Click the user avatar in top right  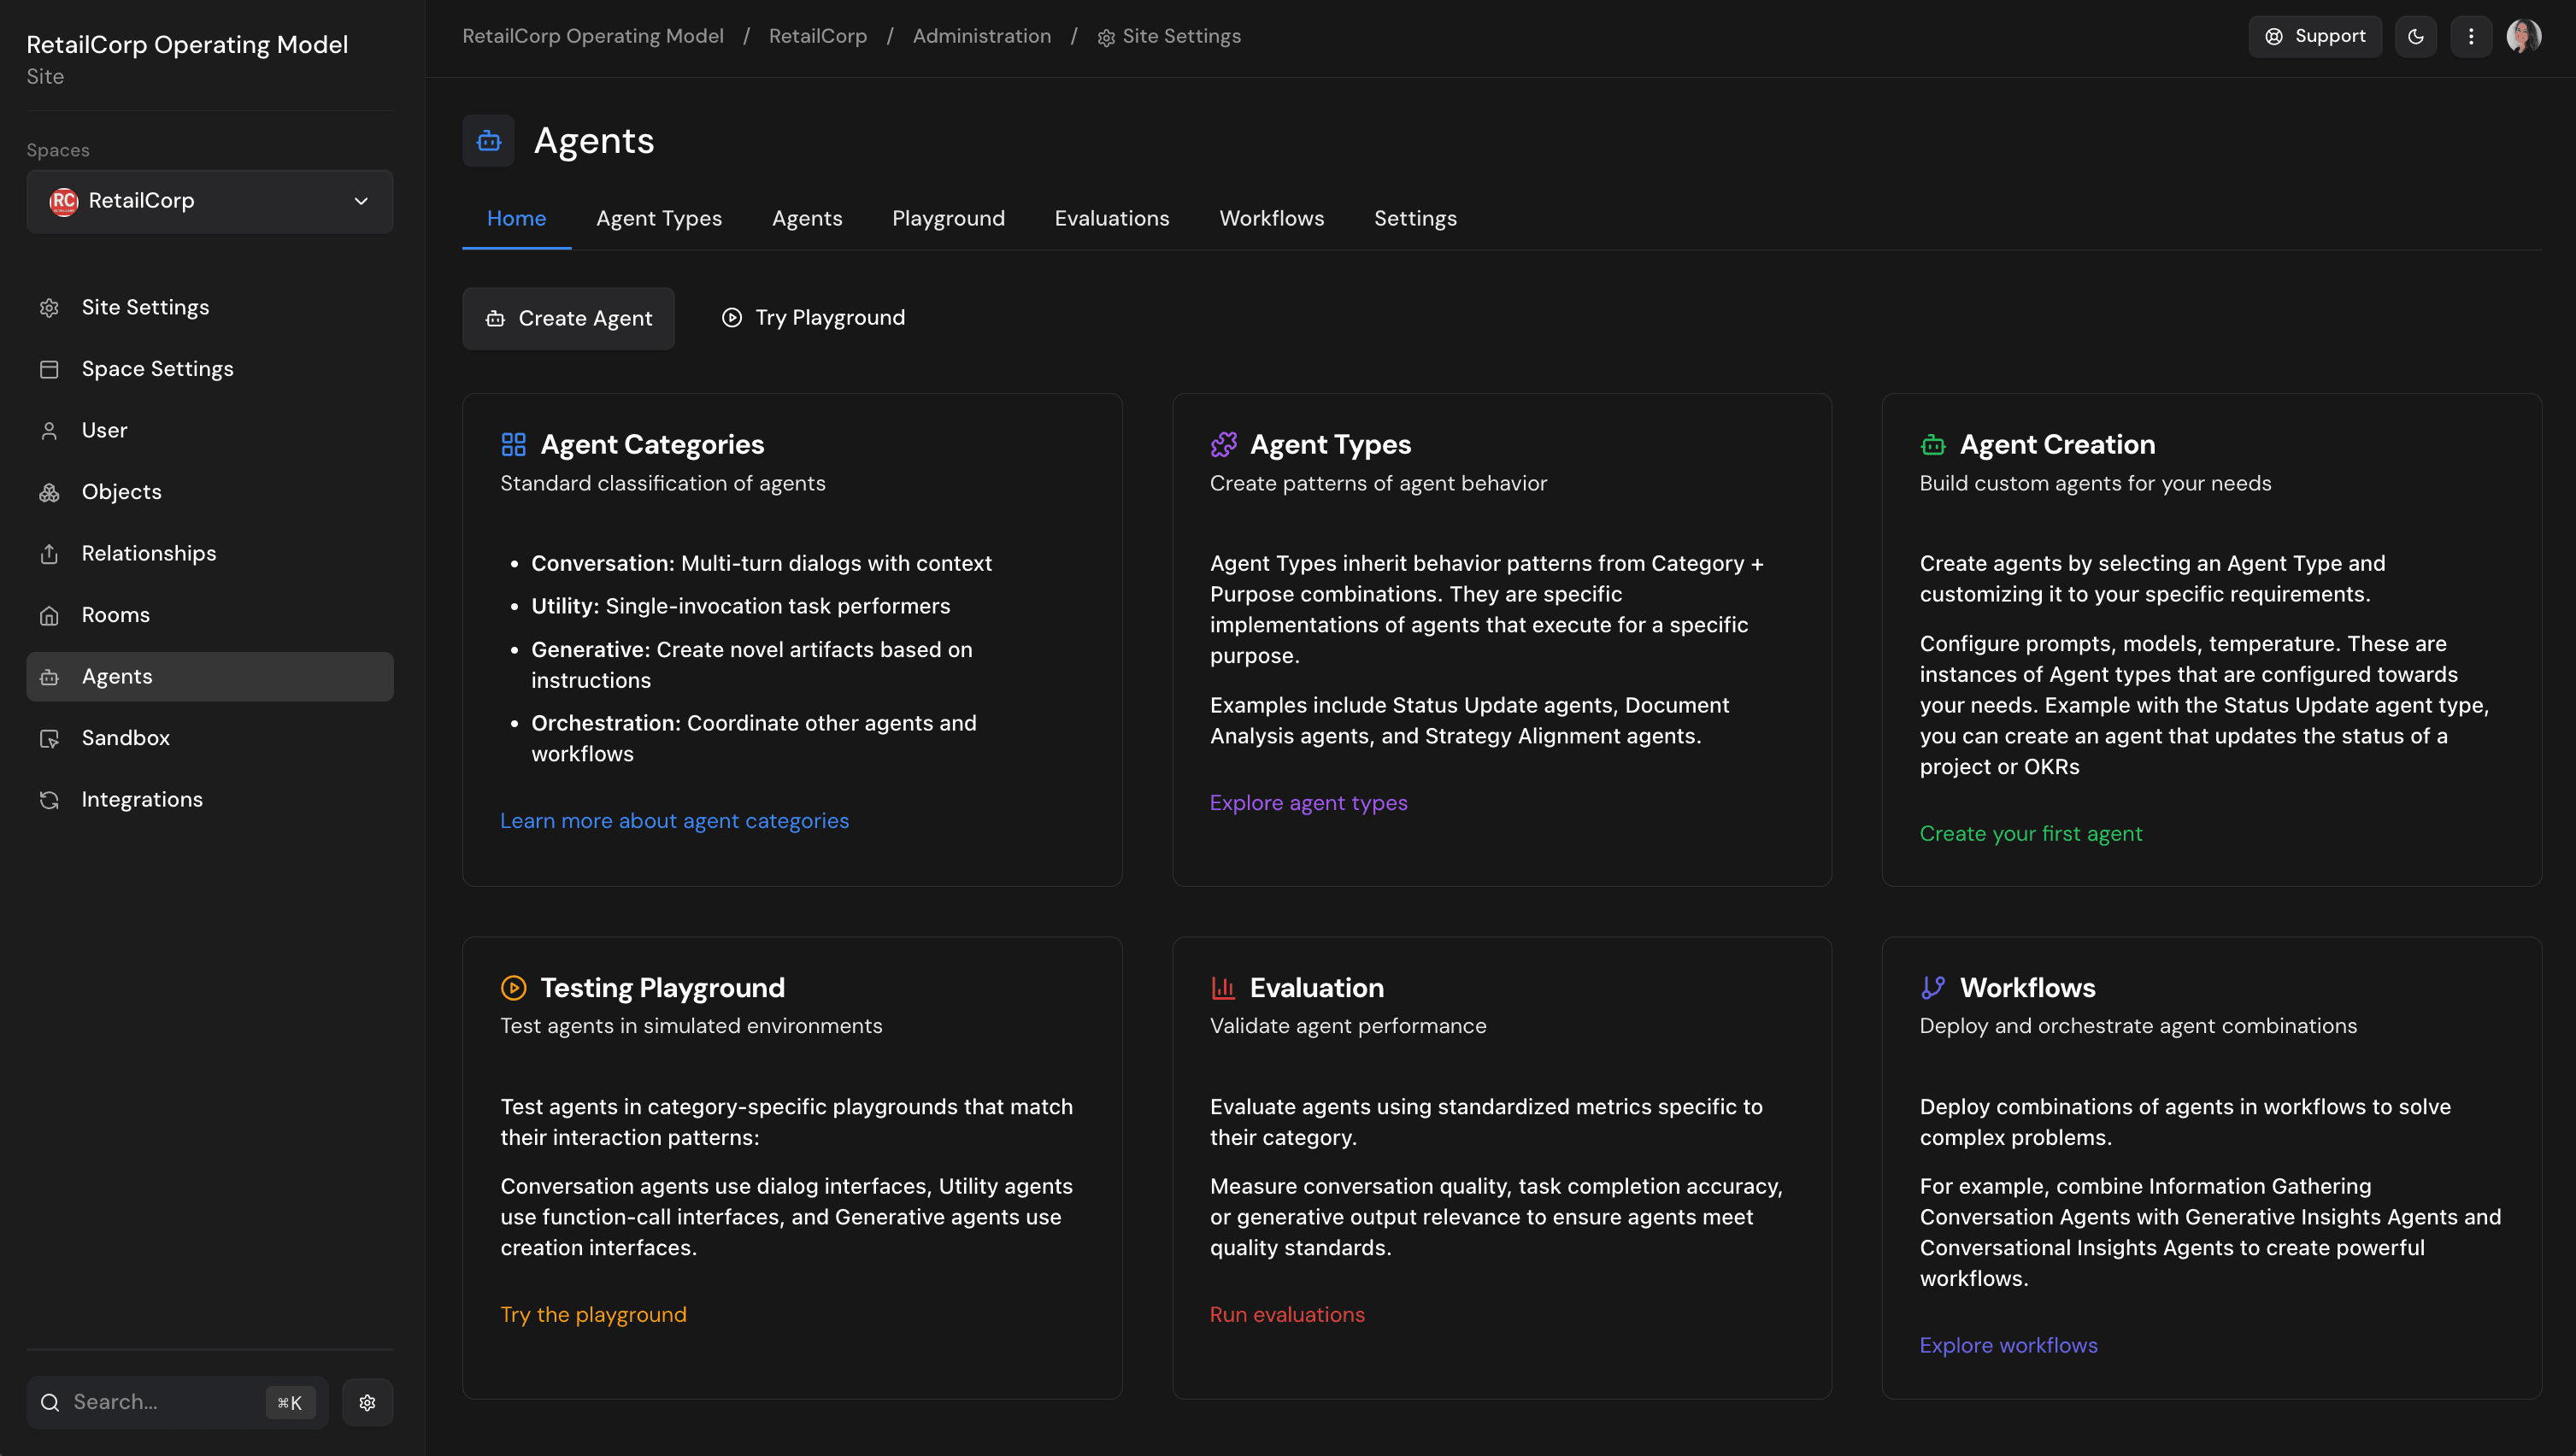pyautogui.click(x=2523, y=37)
